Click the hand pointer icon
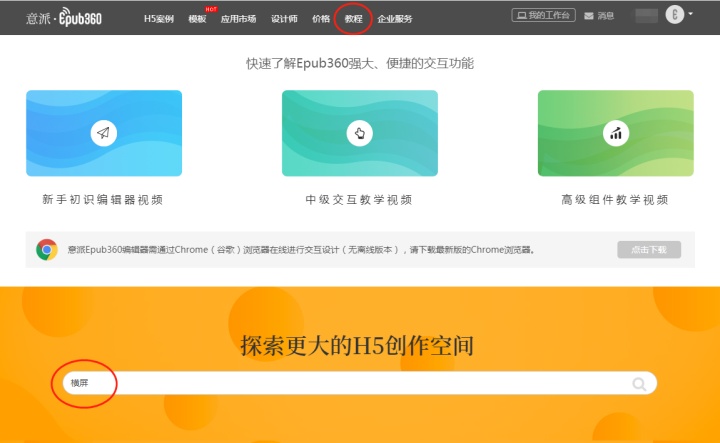720x443 pixels. coord(360,133)
